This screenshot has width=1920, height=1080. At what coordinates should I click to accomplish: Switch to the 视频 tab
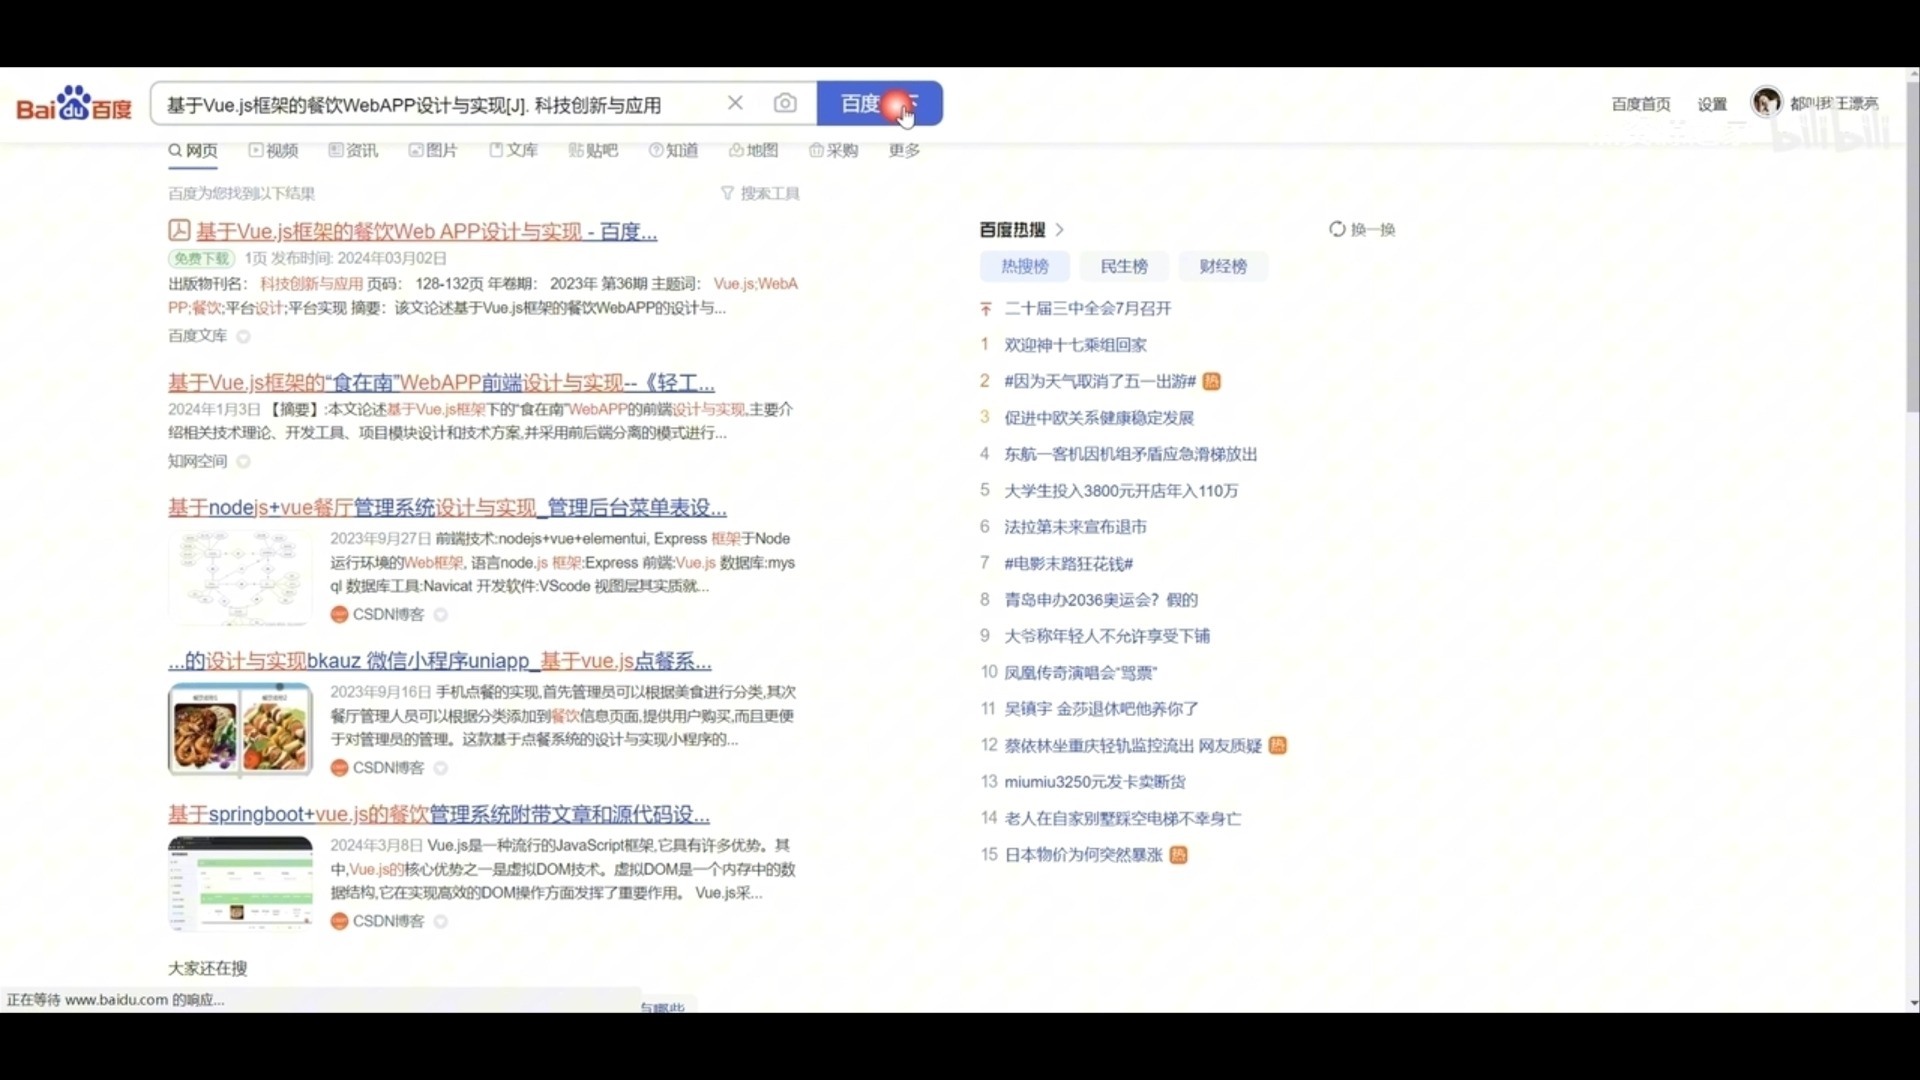click(274, 151)
